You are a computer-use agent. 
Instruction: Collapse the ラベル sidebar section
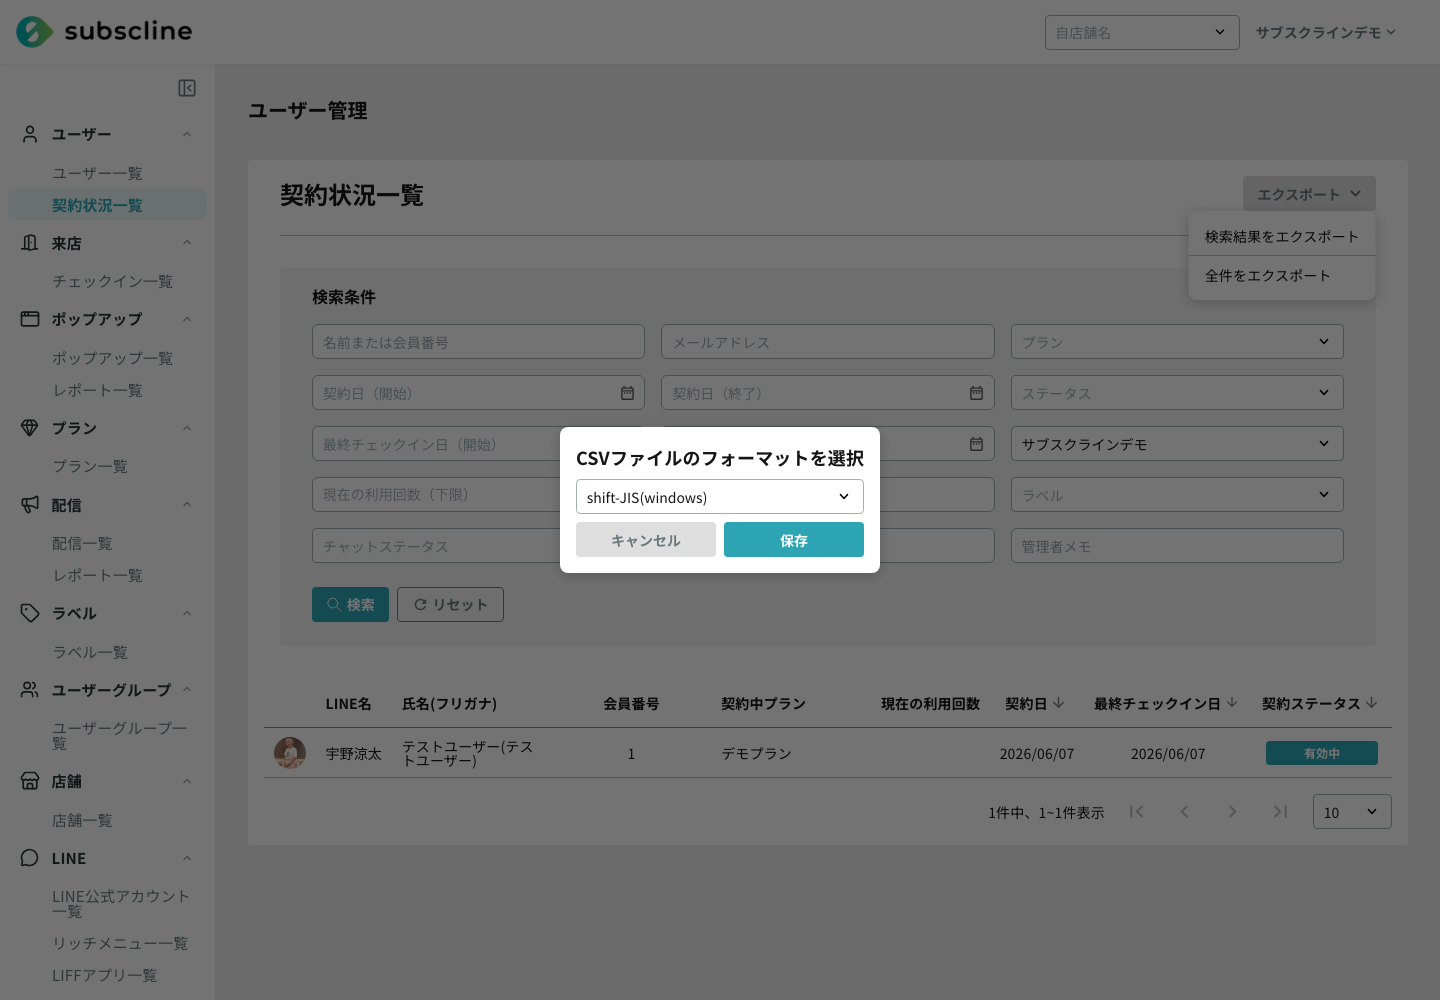click(x=187, y=613)
